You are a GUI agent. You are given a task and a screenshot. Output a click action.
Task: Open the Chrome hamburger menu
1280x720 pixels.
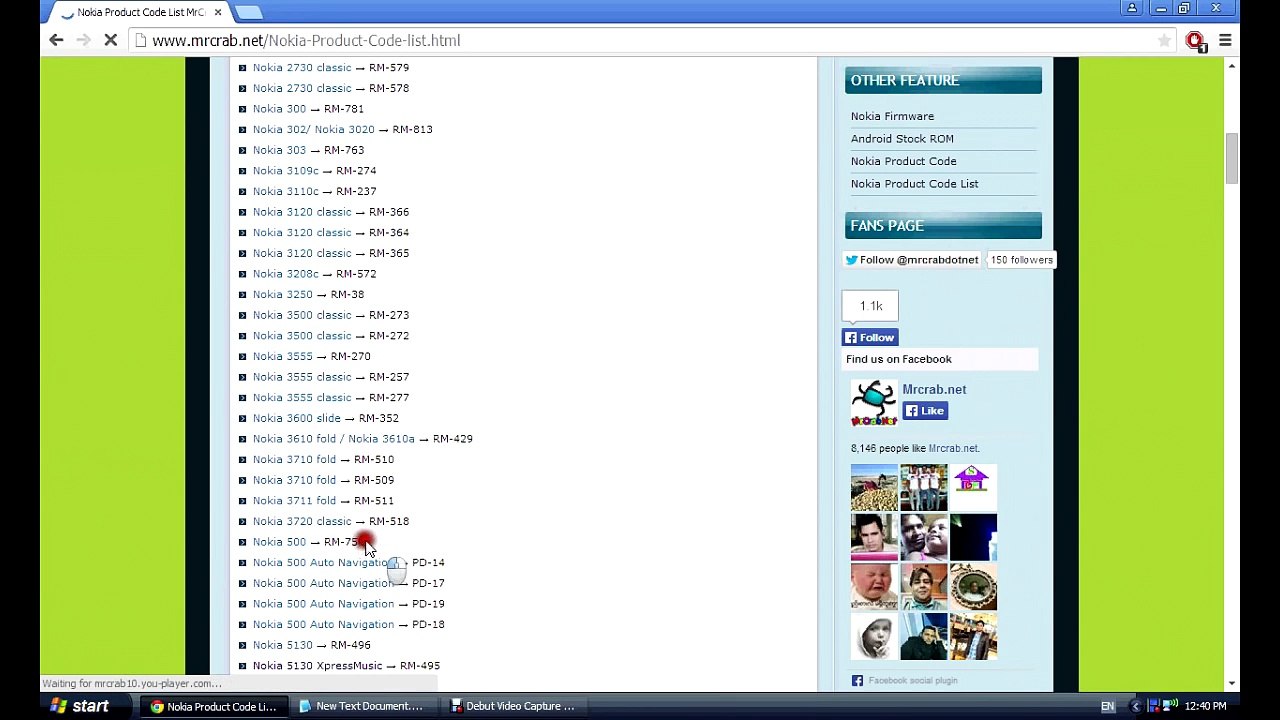coord(1225,40)
